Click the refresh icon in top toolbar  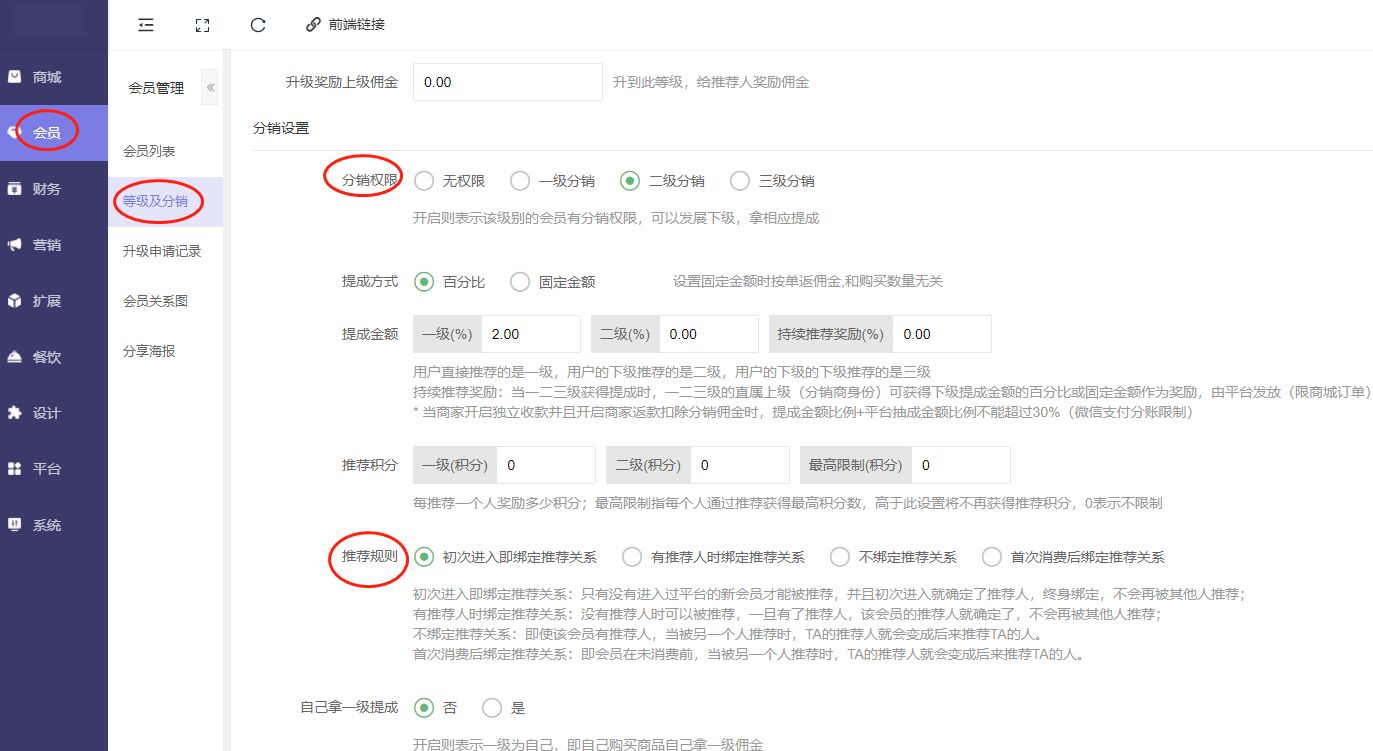[x=258, y=25]
